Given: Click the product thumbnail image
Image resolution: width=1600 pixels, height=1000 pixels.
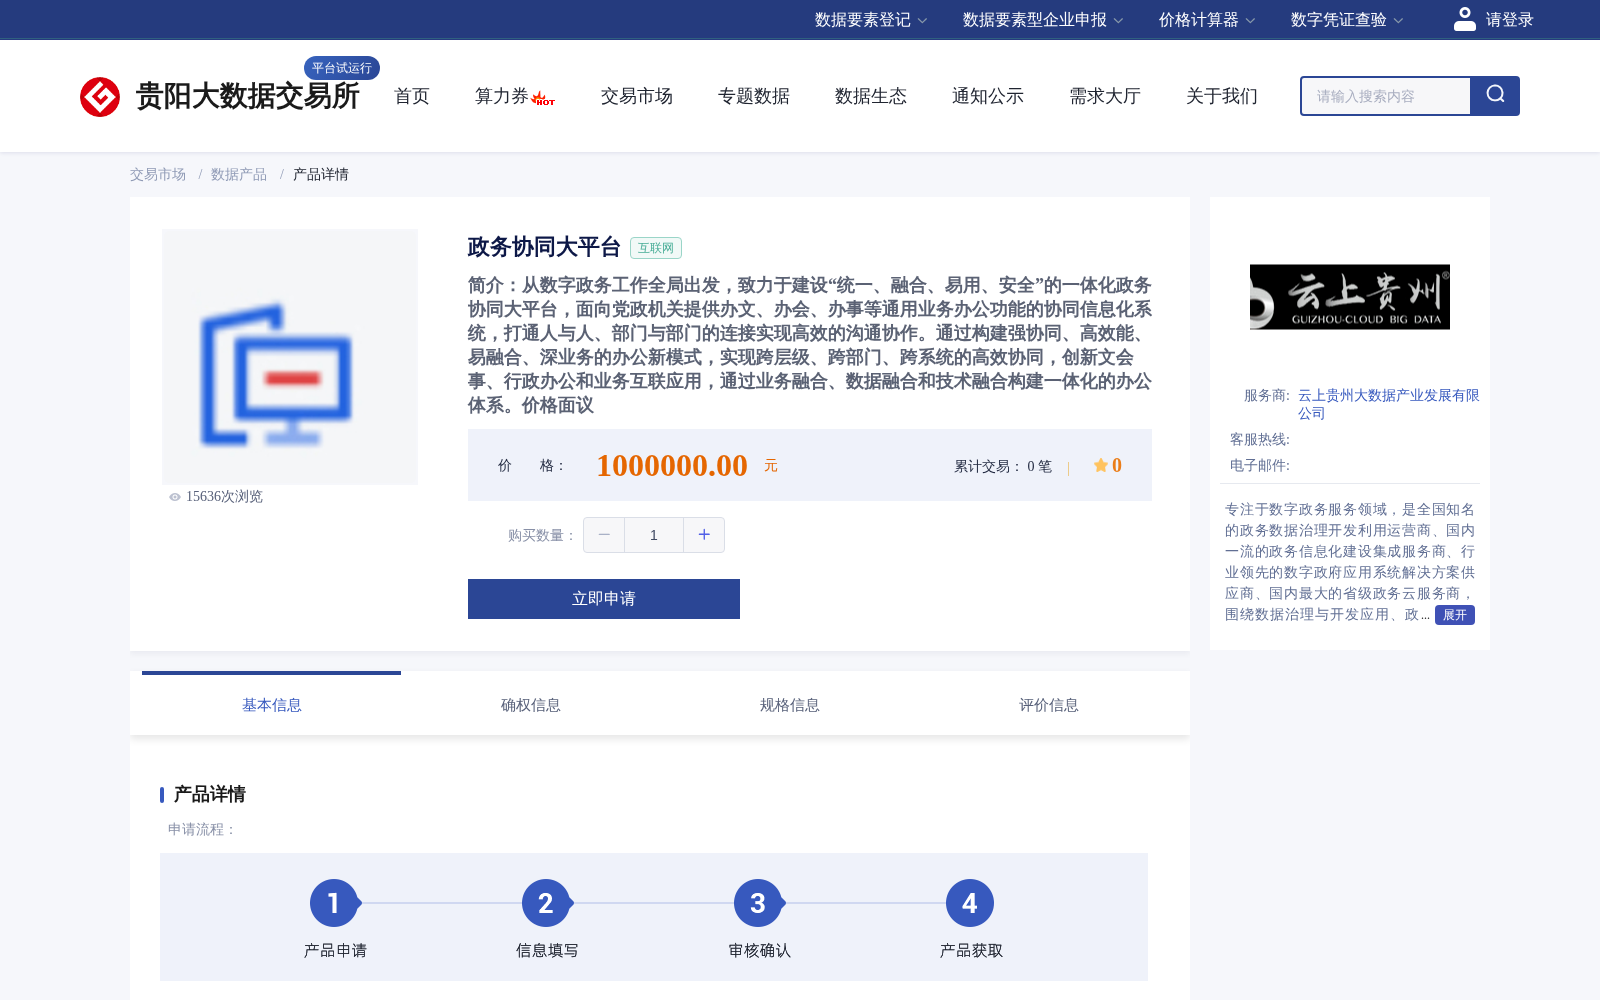Looking at the screenshot, I should [x=290, y=357].
